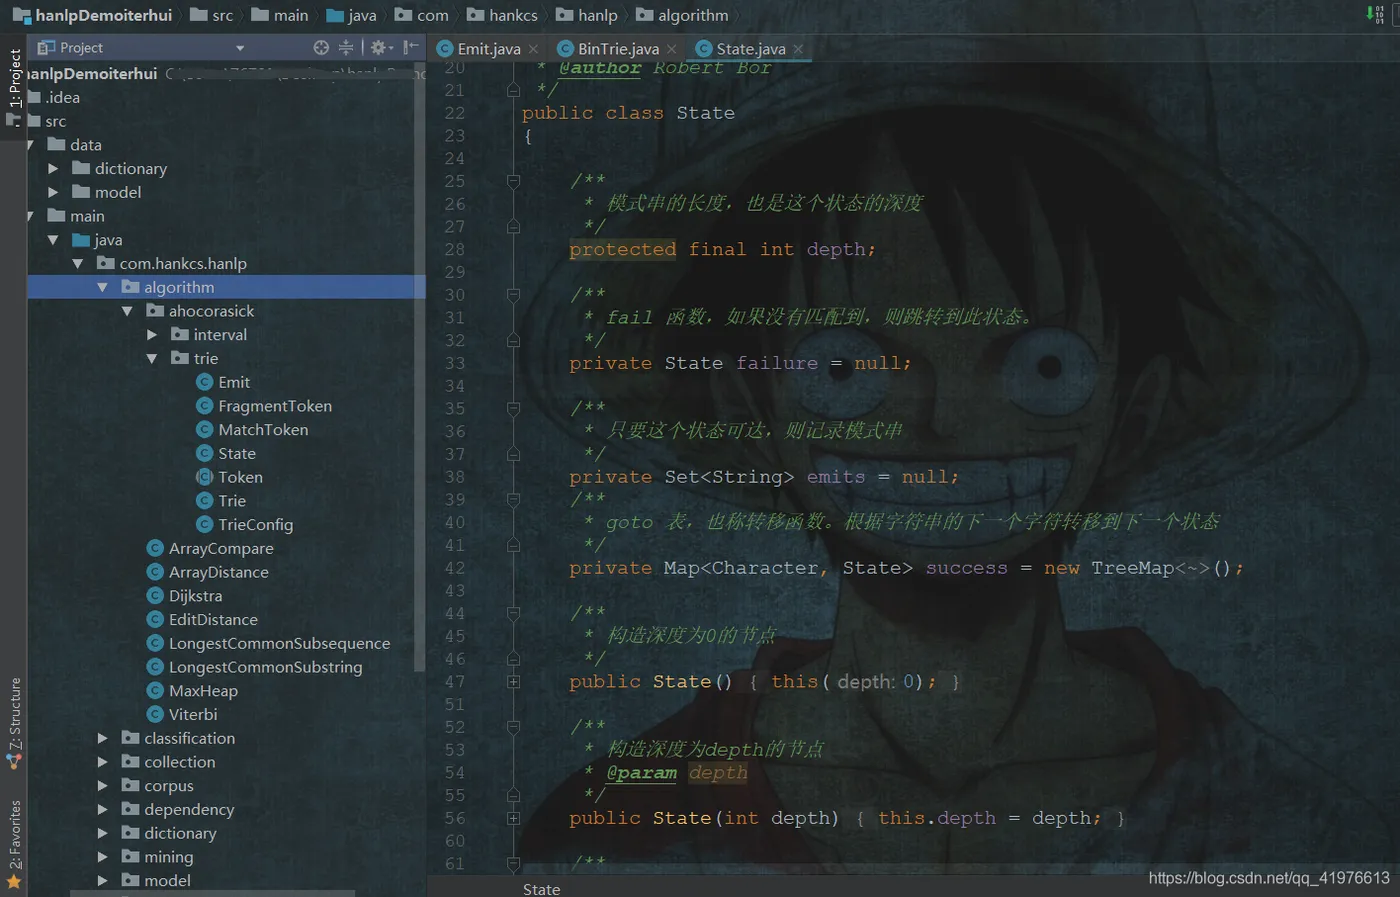
Task: Click the hankcs breadcrumb in navigation bar
Action: click(503, 15)
